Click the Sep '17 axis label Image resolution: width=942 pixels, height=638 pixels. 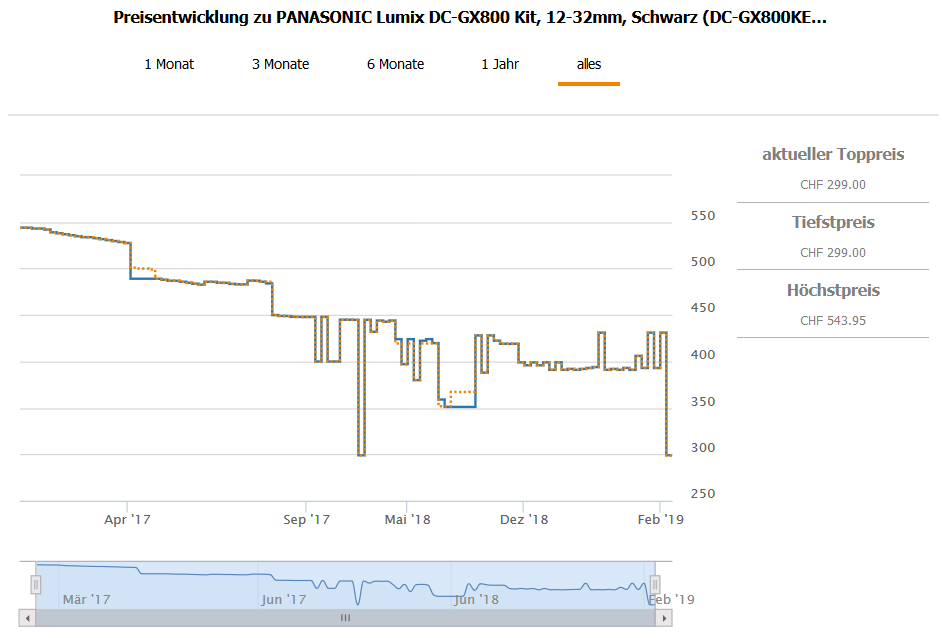click(x=306, y=520)
